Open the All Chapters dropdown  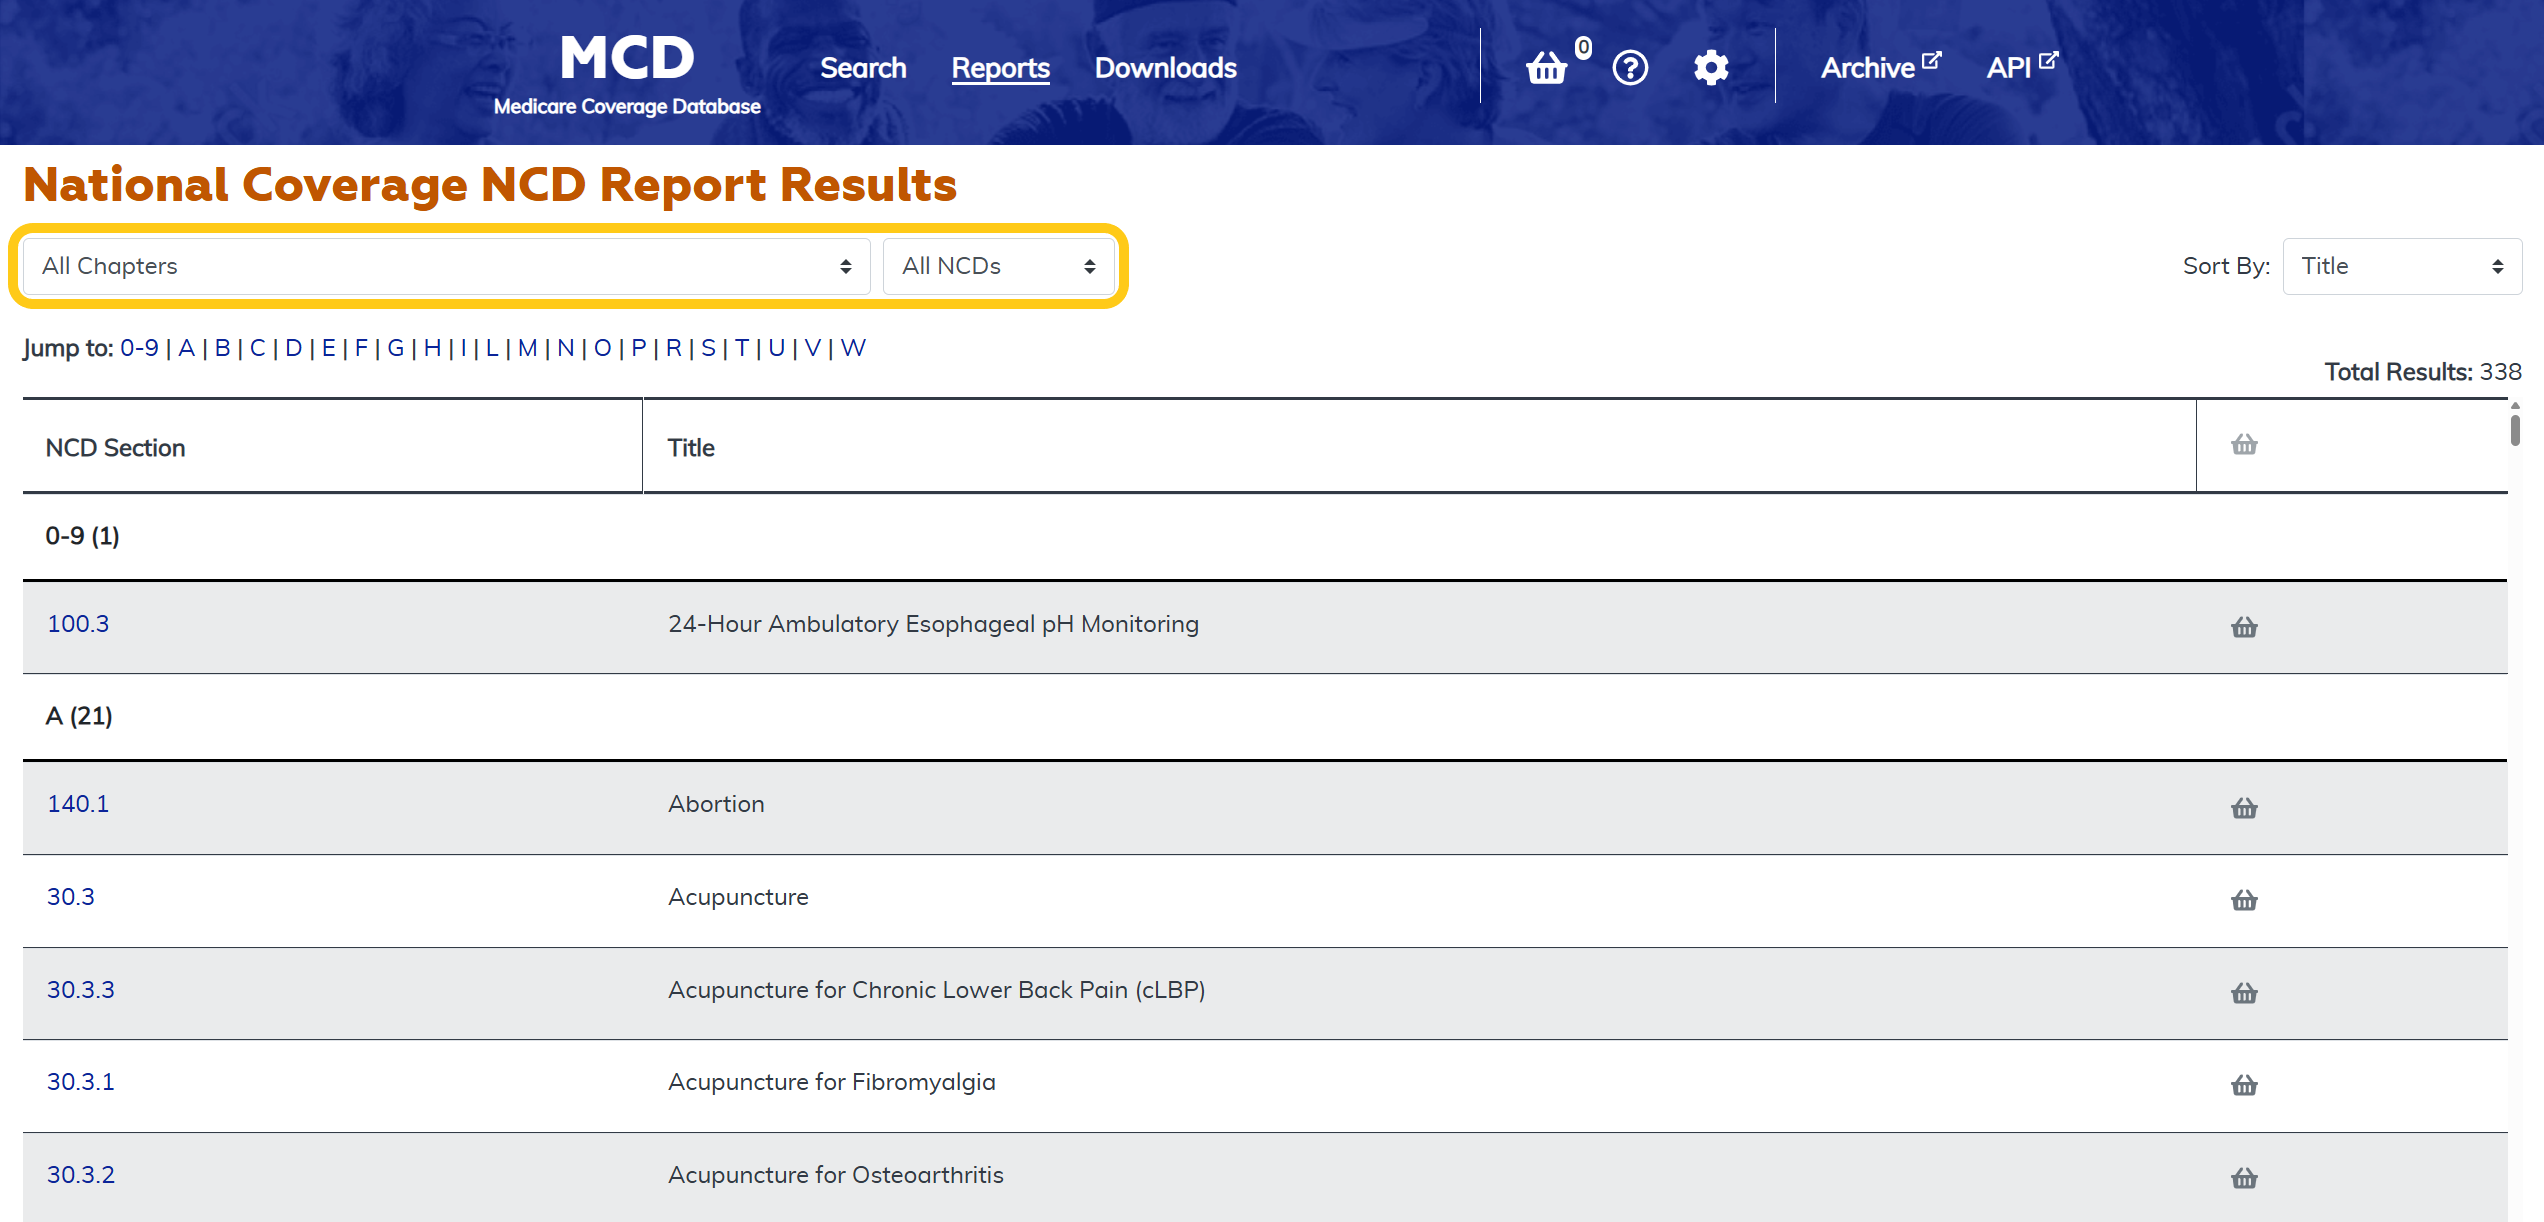446,266
